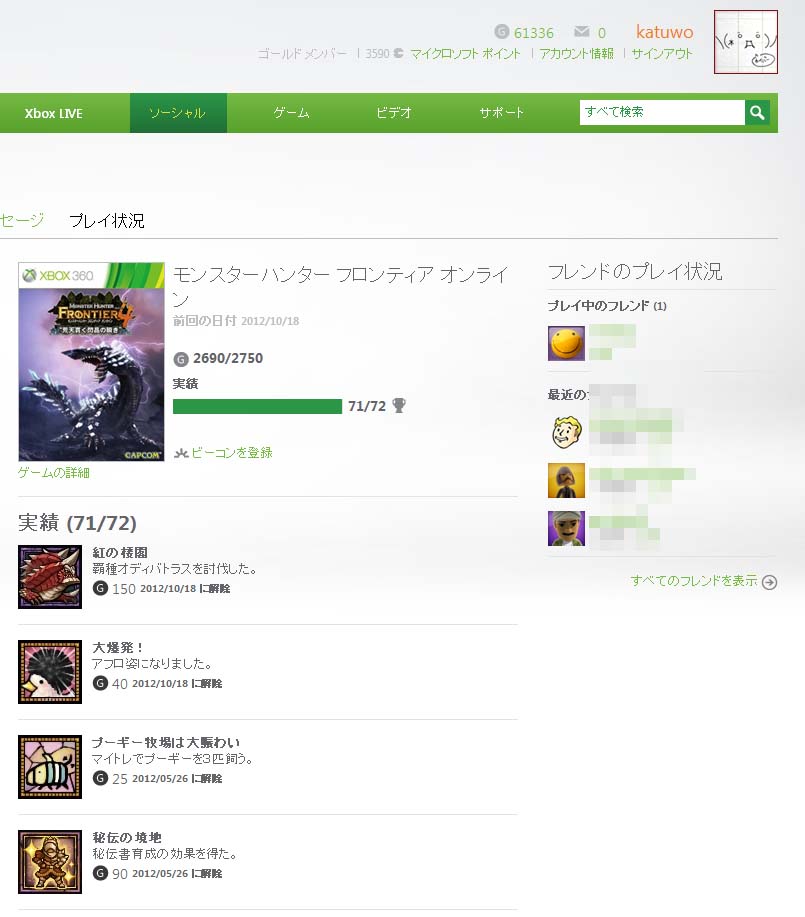
Task: Click the 秘伝の境地 achievement title
Action: point(127,837)
